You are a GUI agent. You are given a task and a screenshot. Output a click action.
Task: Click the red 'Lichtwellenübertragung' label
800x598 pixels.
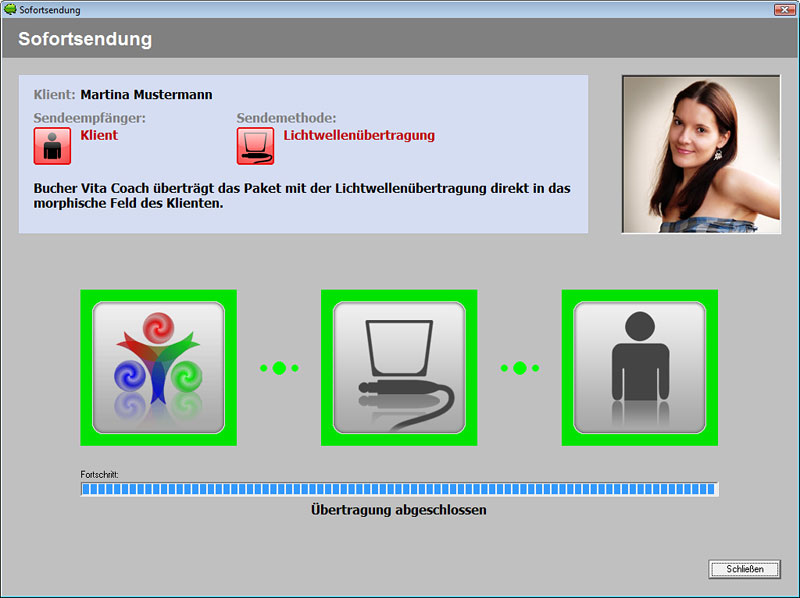359,135
